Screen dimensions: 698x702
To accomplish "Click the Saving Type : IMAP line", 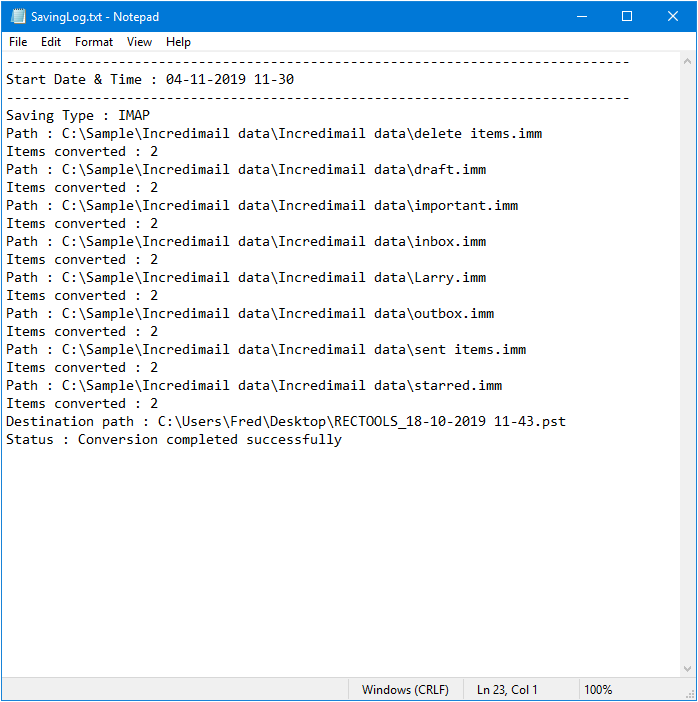I will [78, 116].
